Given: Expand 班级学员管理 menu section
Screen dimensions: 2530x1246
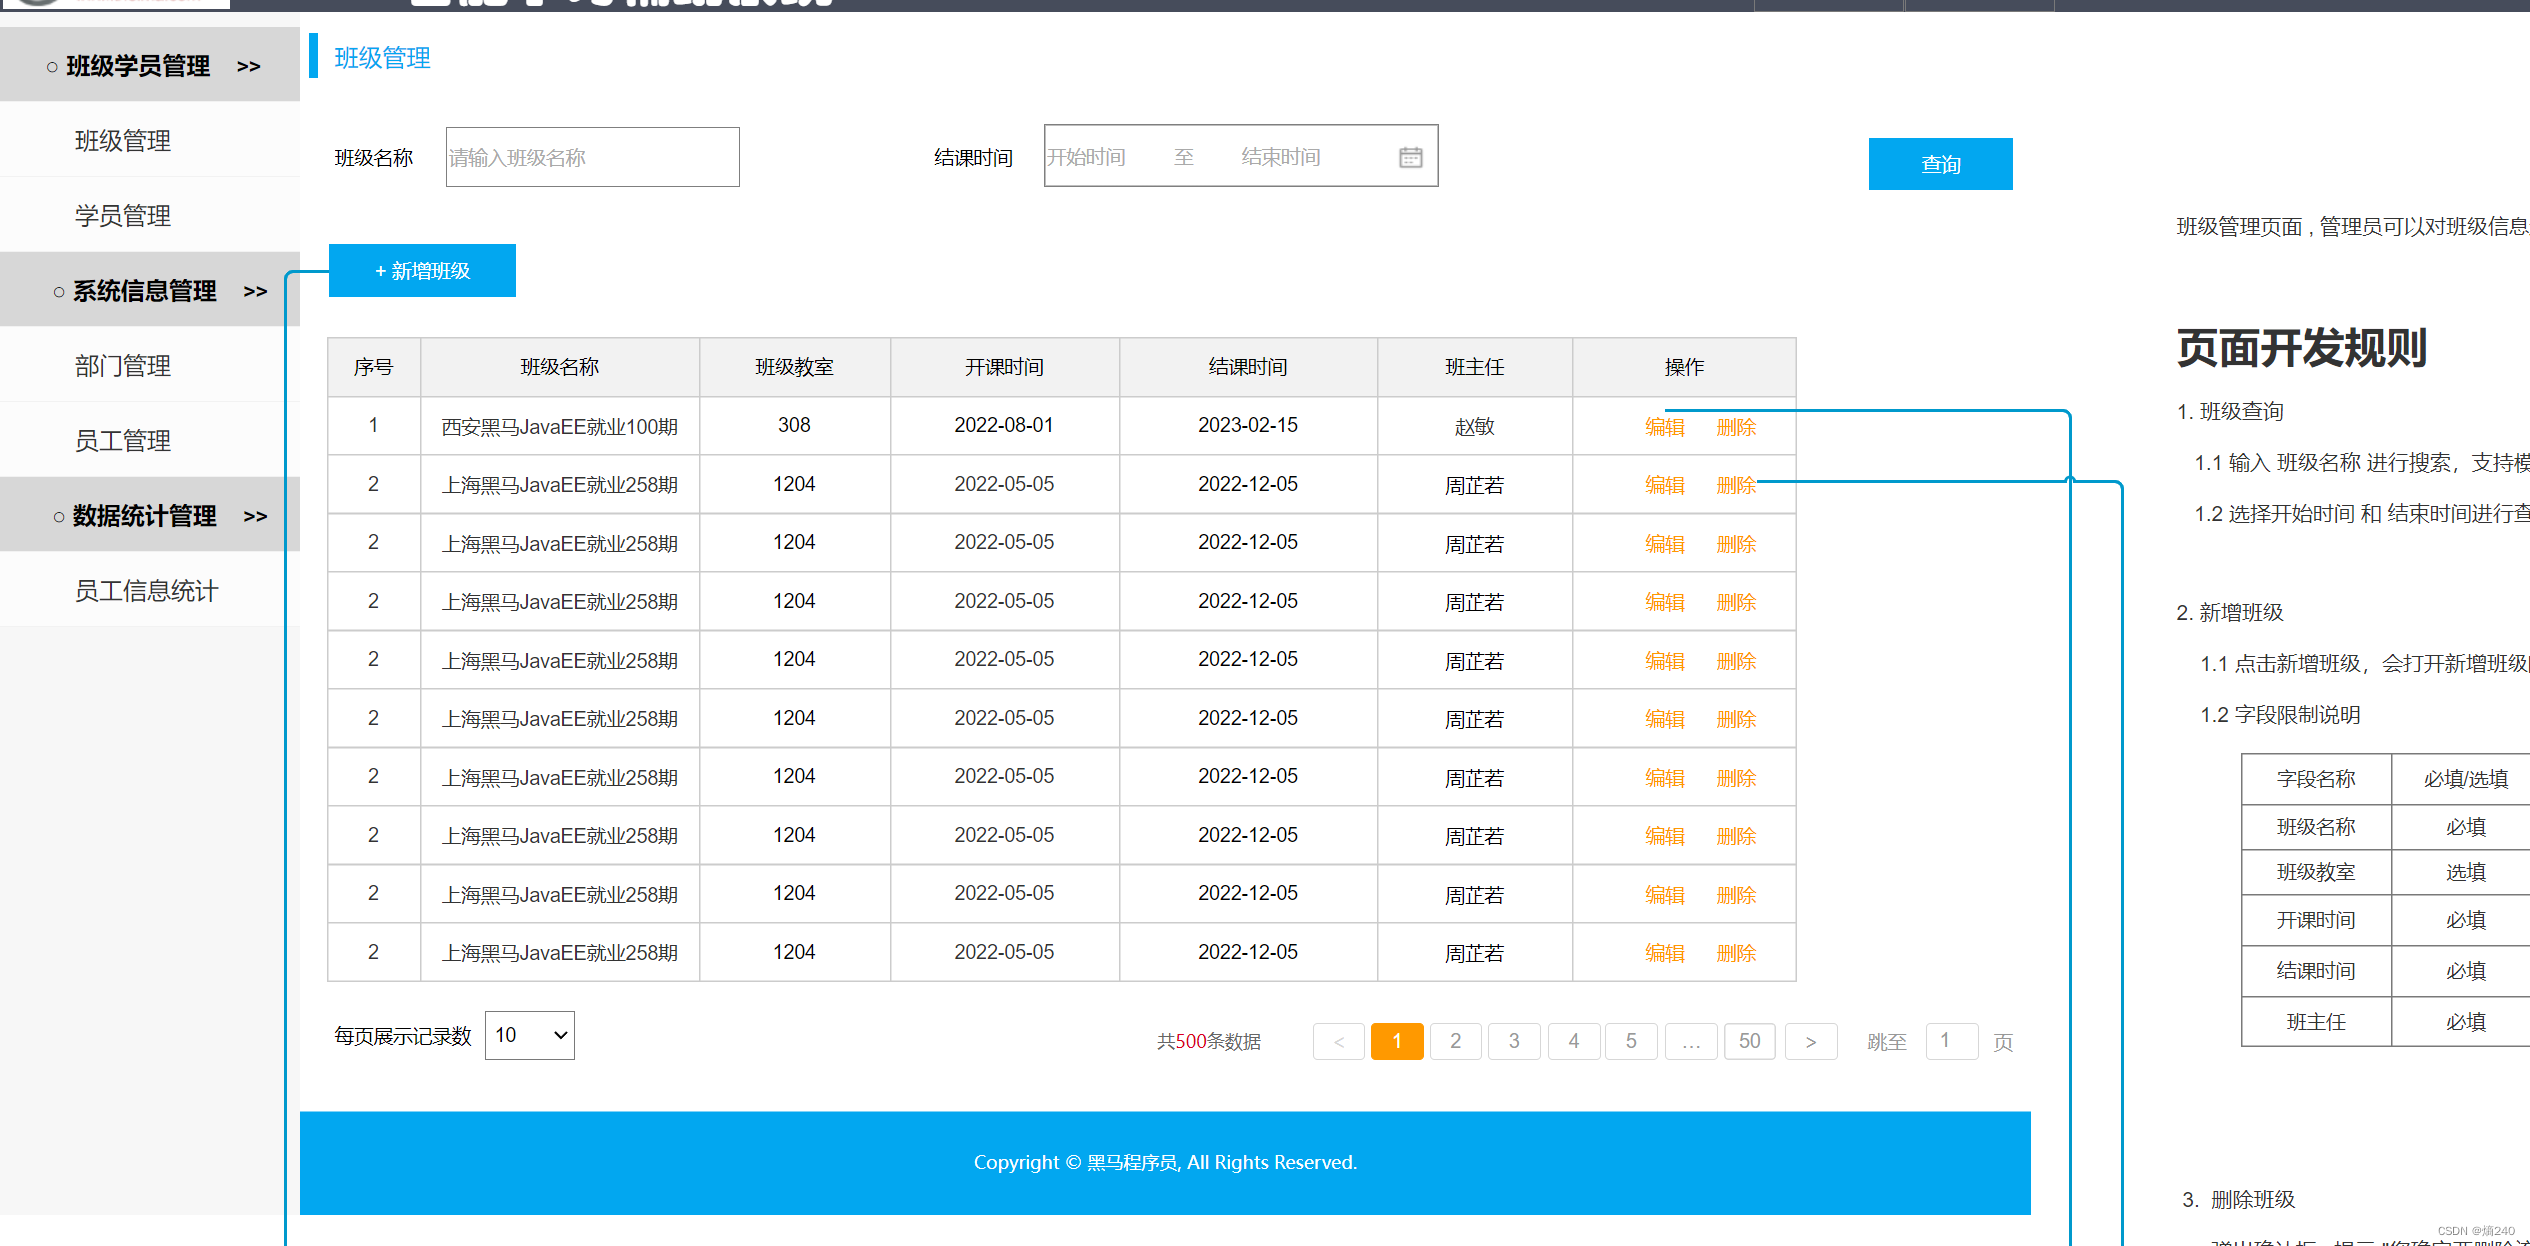Looking at the screenshot, I should click(150, 66).
